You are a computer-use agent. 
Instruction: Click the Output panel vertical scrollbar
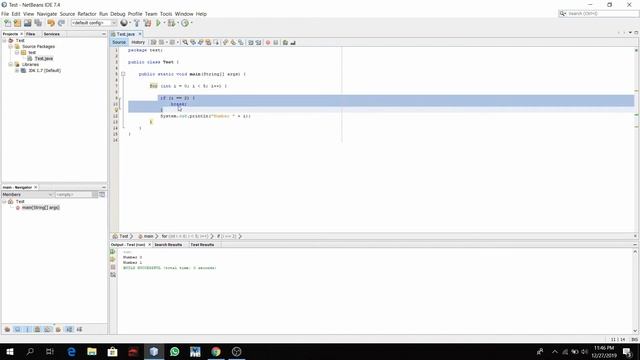pyautogui.click(x=635, y=291)
